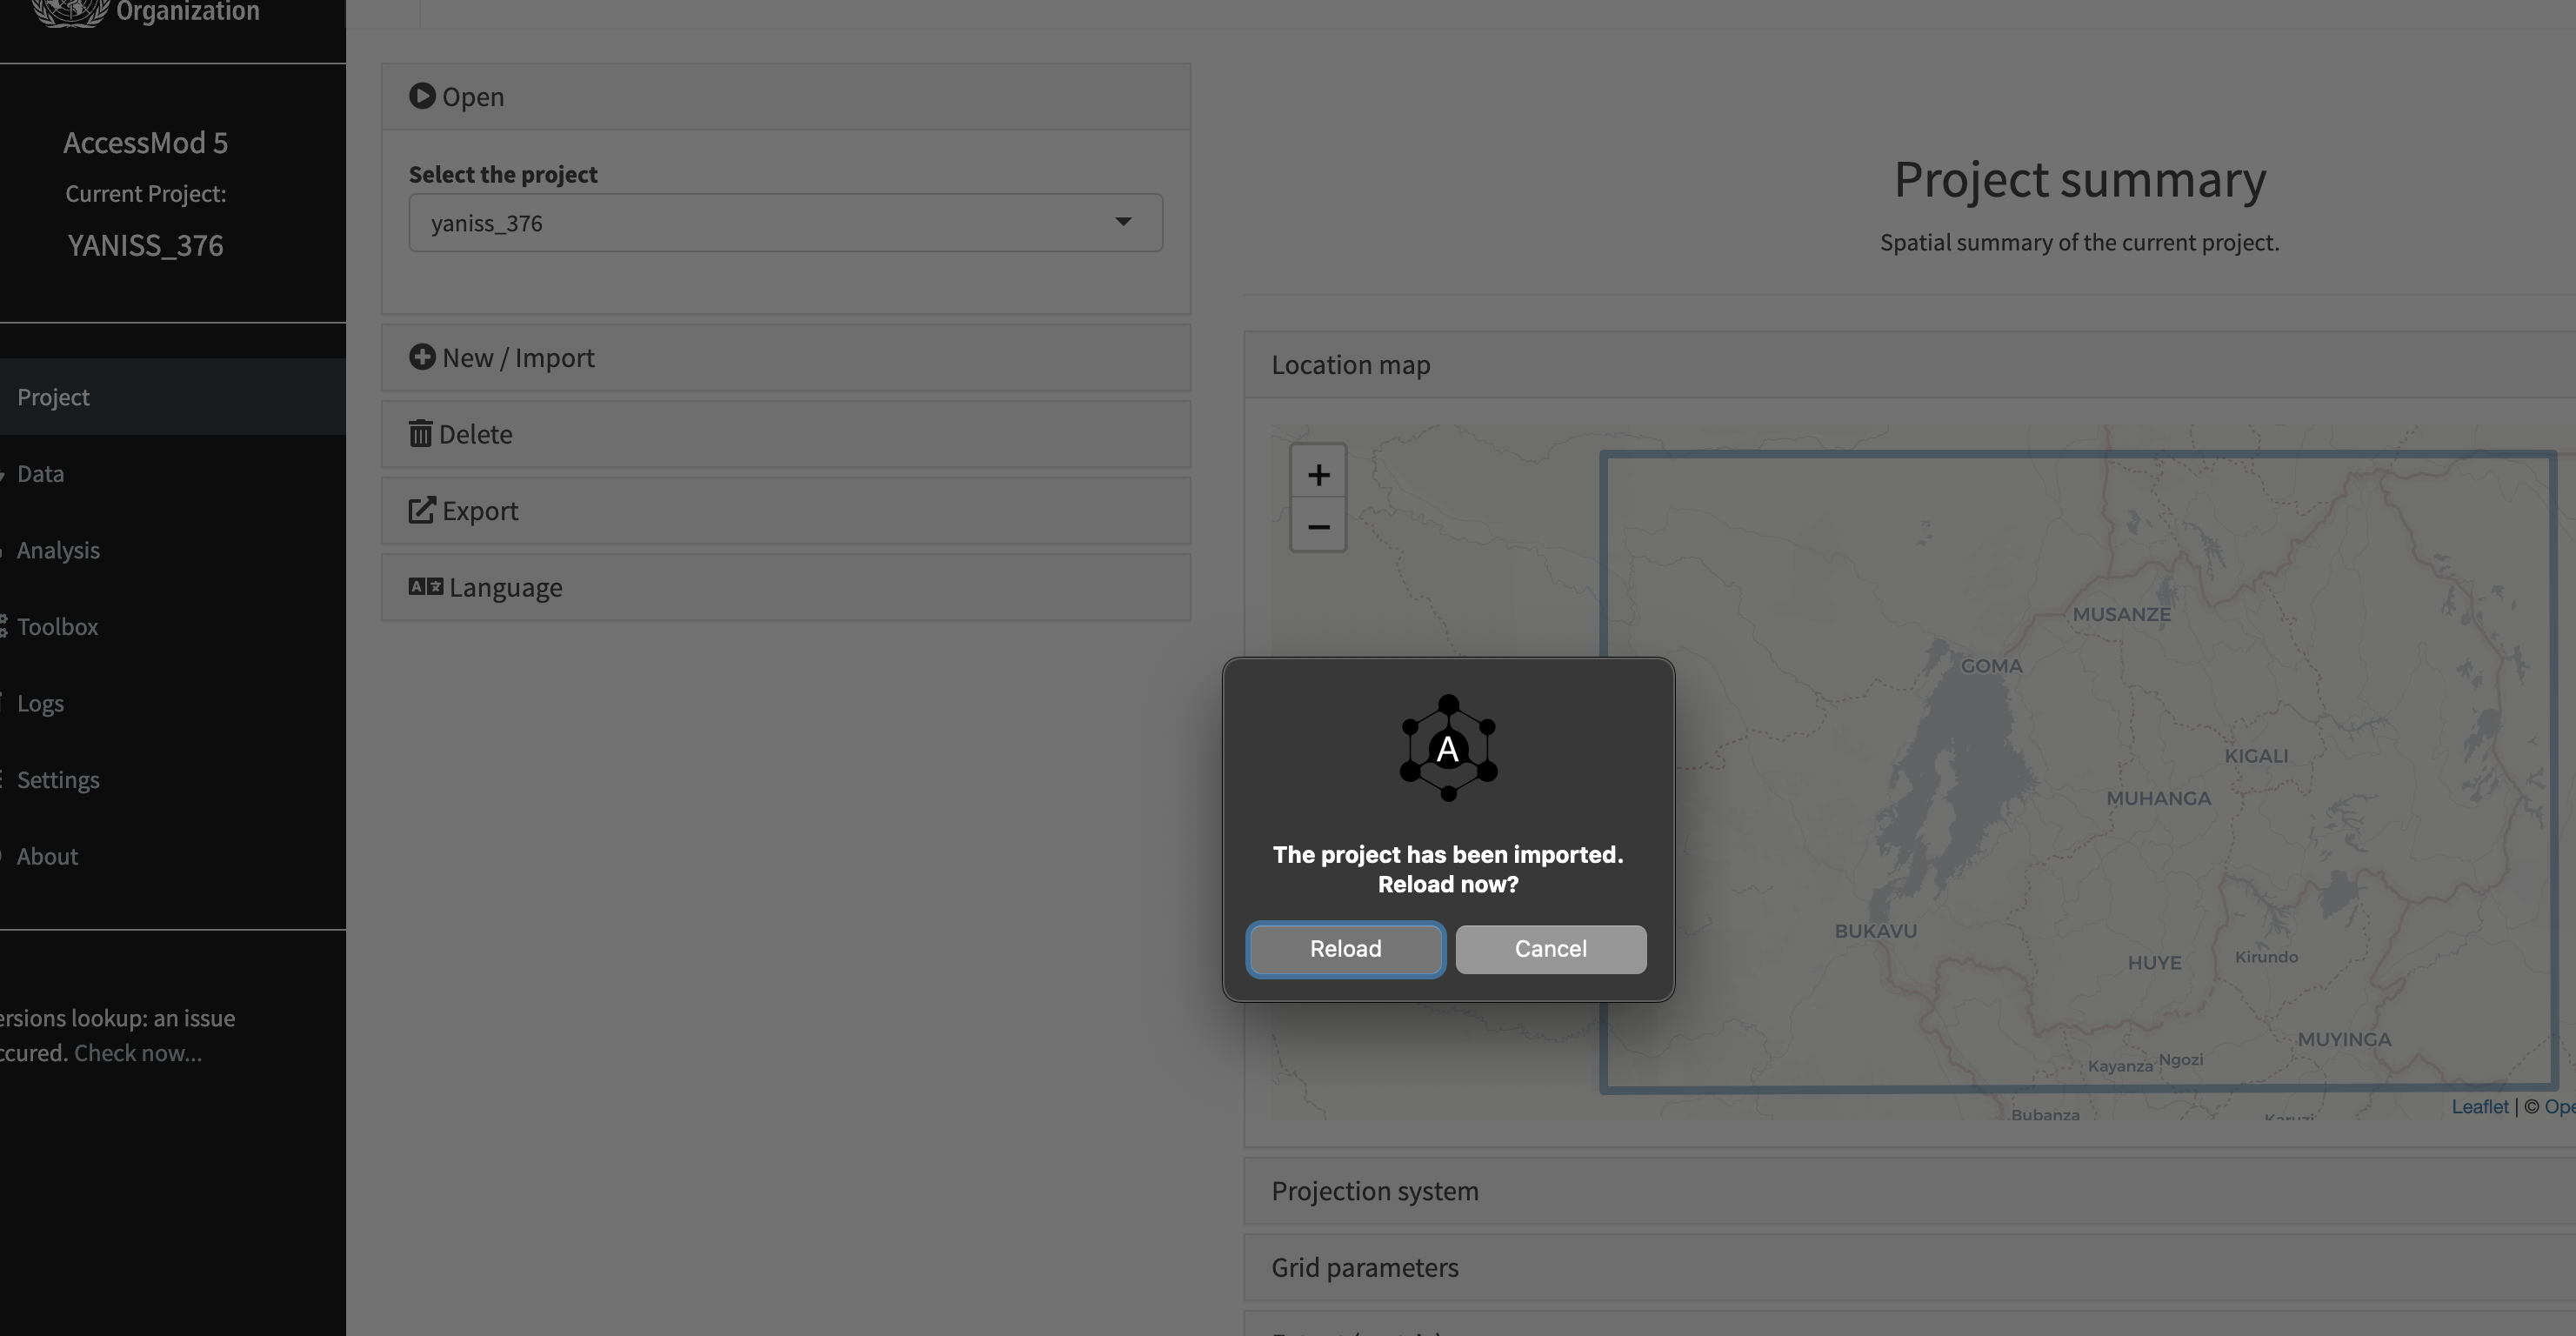Click the AccessMod hexagon logo in dialog
Screen dimensions: 2576x1336
click(x=1447, y=748)
